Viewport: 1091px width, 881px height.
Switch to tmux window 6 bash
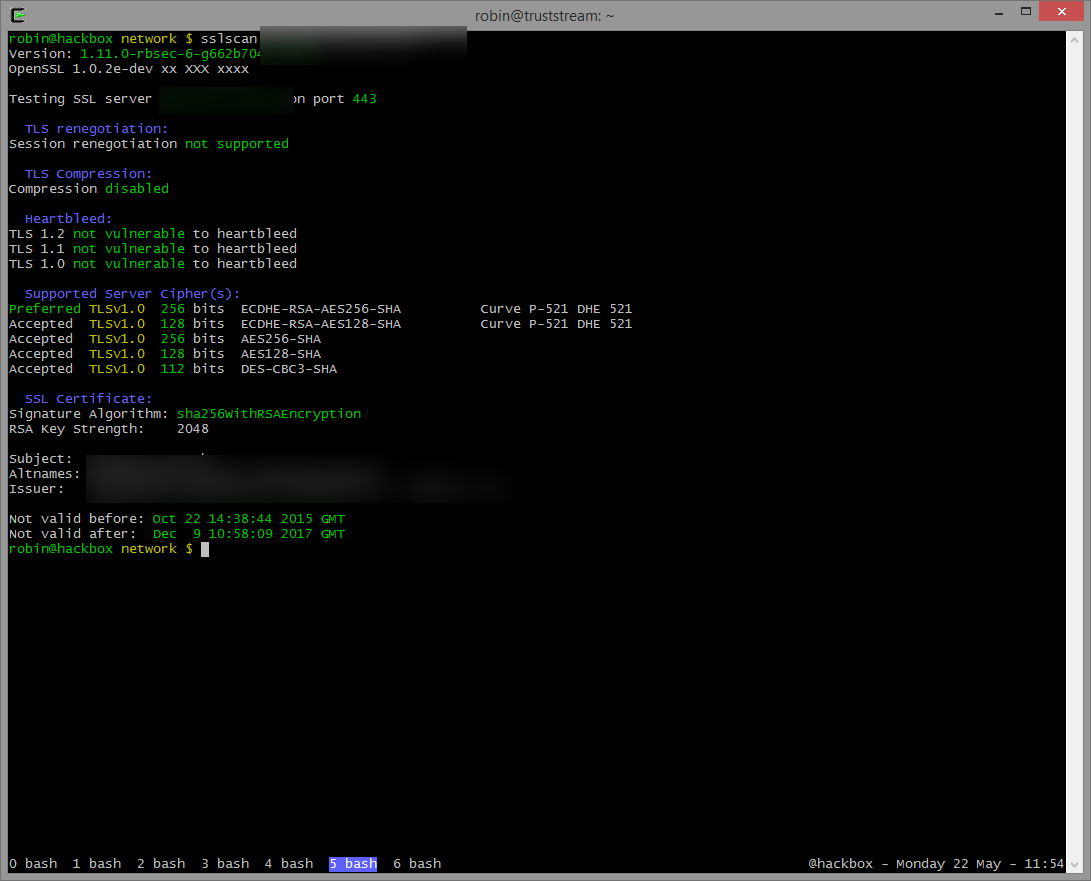[417, 864]
